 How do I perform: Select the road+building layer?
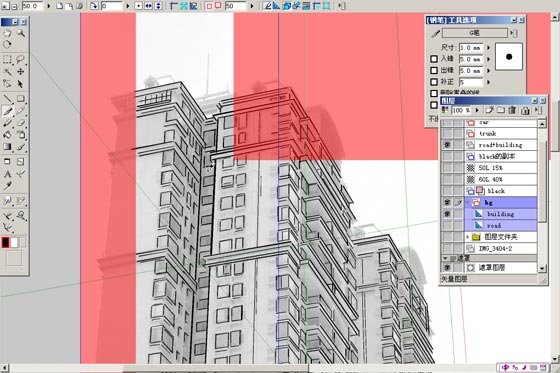(x=501, y=145)
